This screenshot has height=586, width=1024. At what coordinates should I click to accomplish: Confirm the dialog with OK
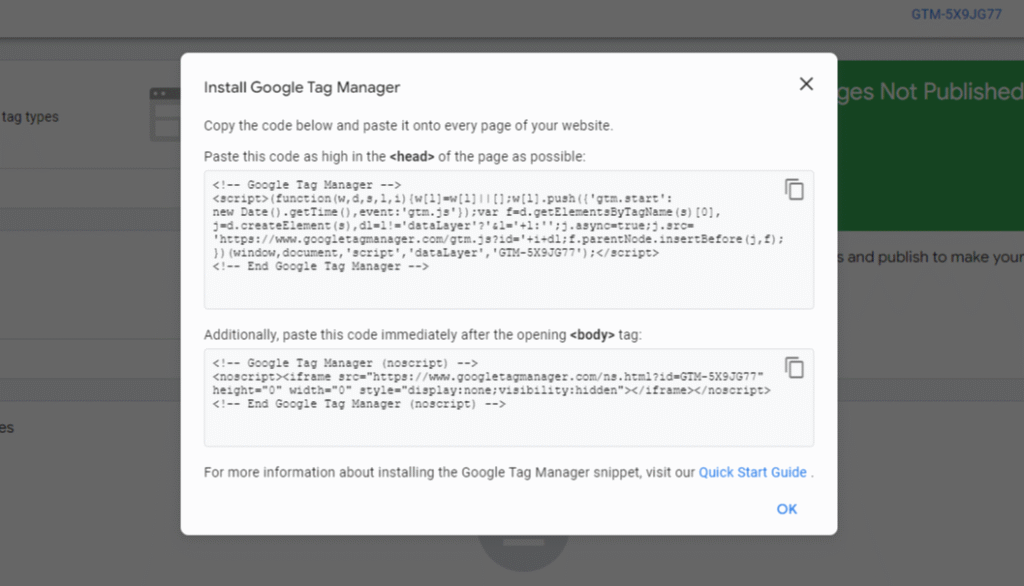tap(786, 509)
